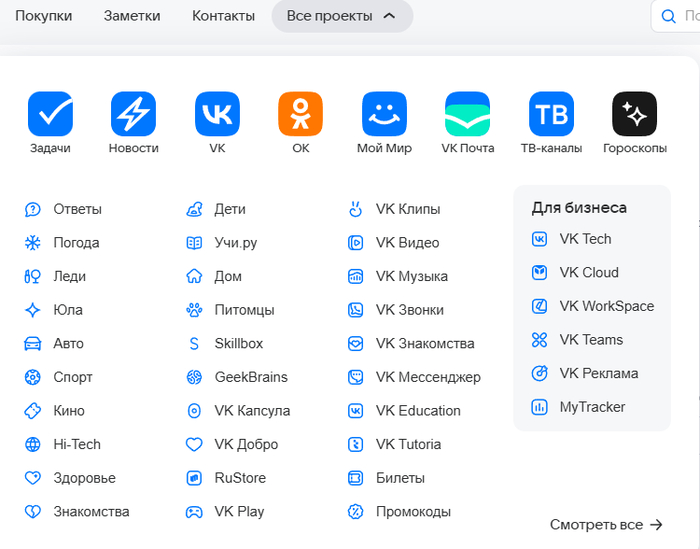700x549 pixels.
Task: Click the Смотреть все link
Action: coord(606,524)
